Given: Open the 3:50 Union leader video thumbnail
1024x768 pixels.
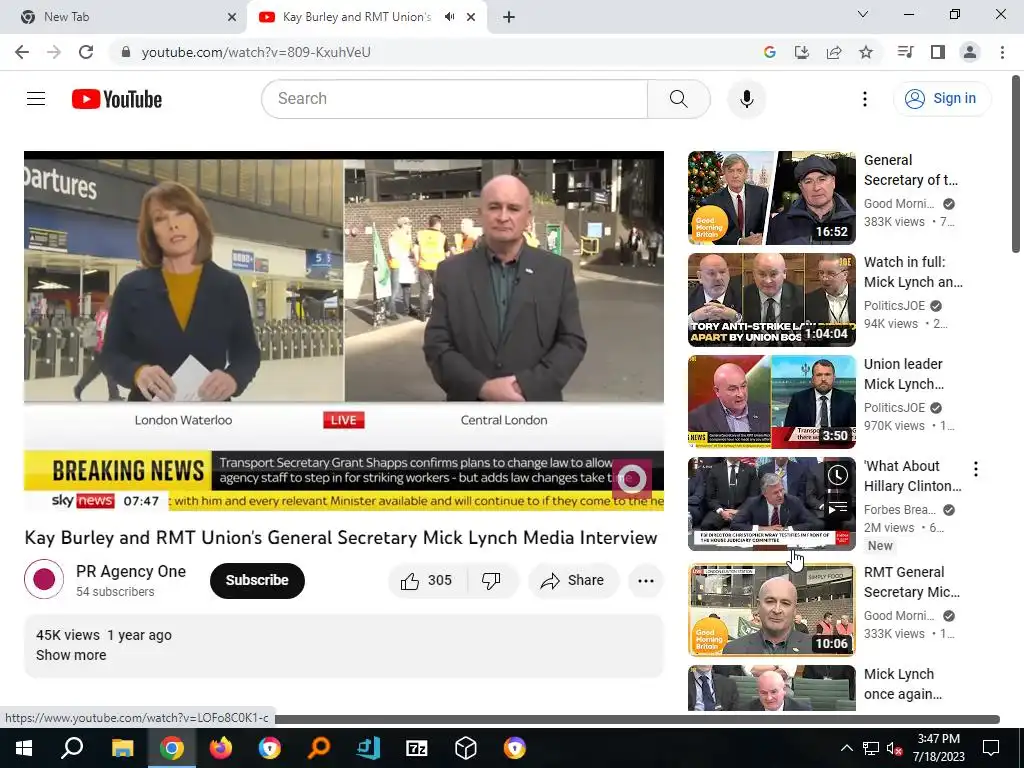Looking at the screenshot, I should 771,402.
